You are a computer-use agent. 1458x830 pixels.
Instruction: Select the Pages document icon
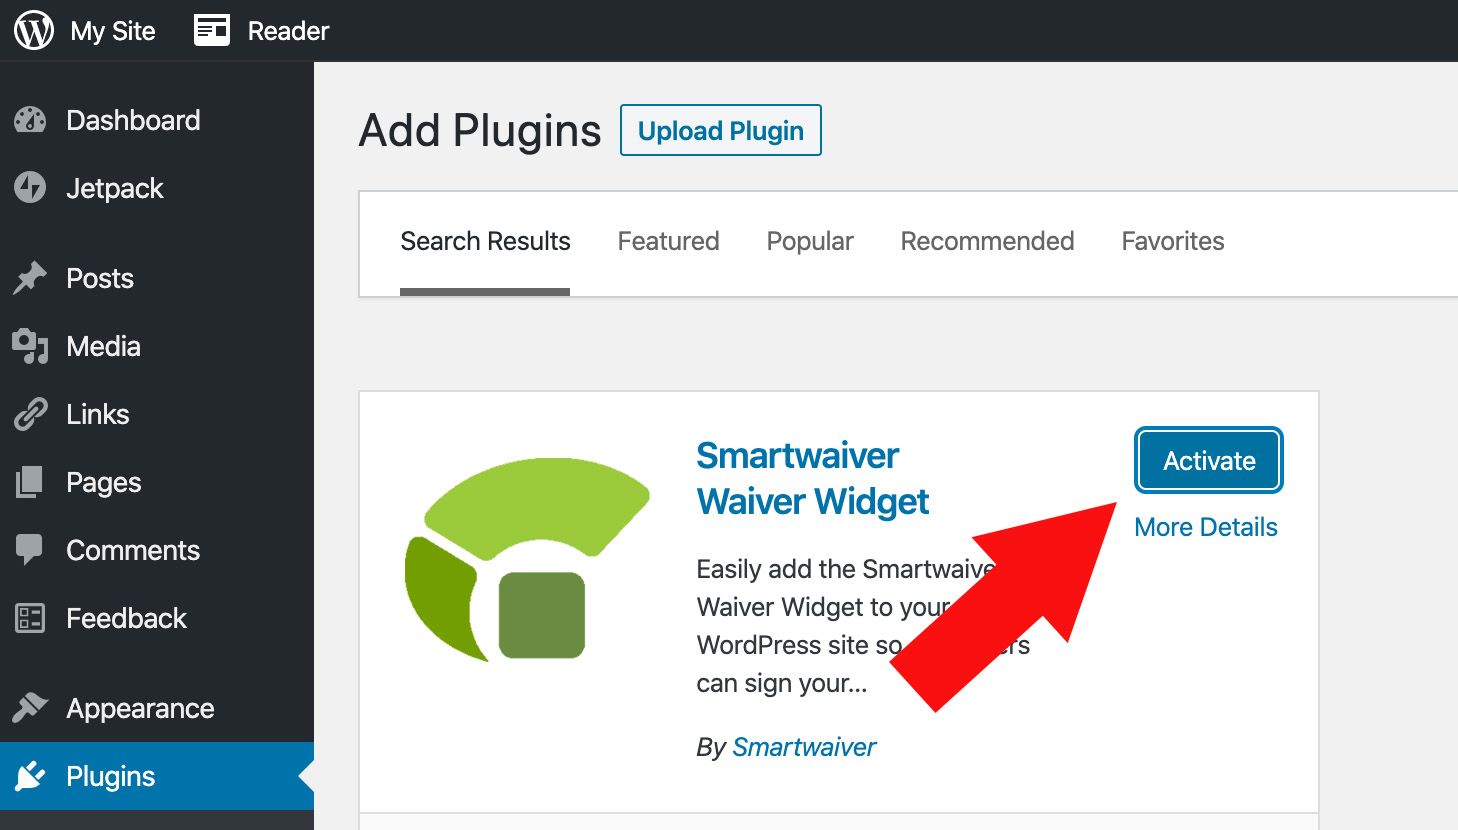pyautogui.click(x=30, y=482)
